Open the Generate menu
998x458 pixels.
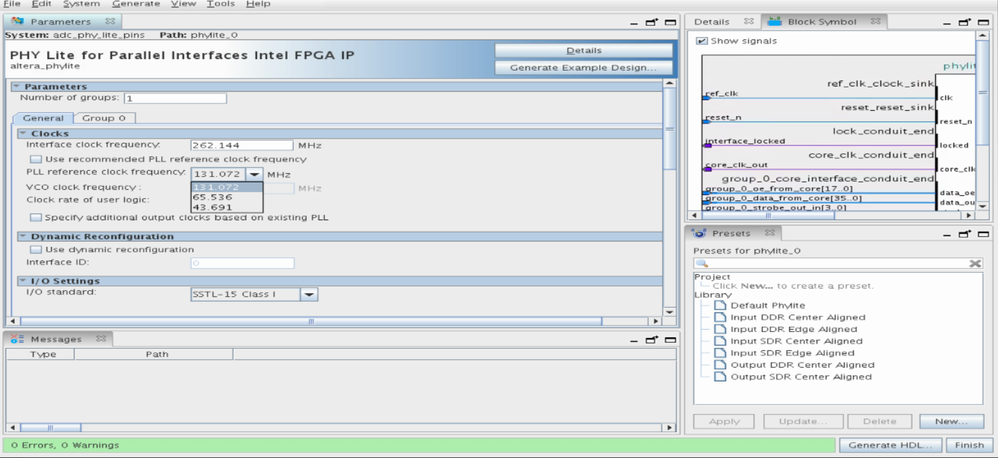click(136, 4)
